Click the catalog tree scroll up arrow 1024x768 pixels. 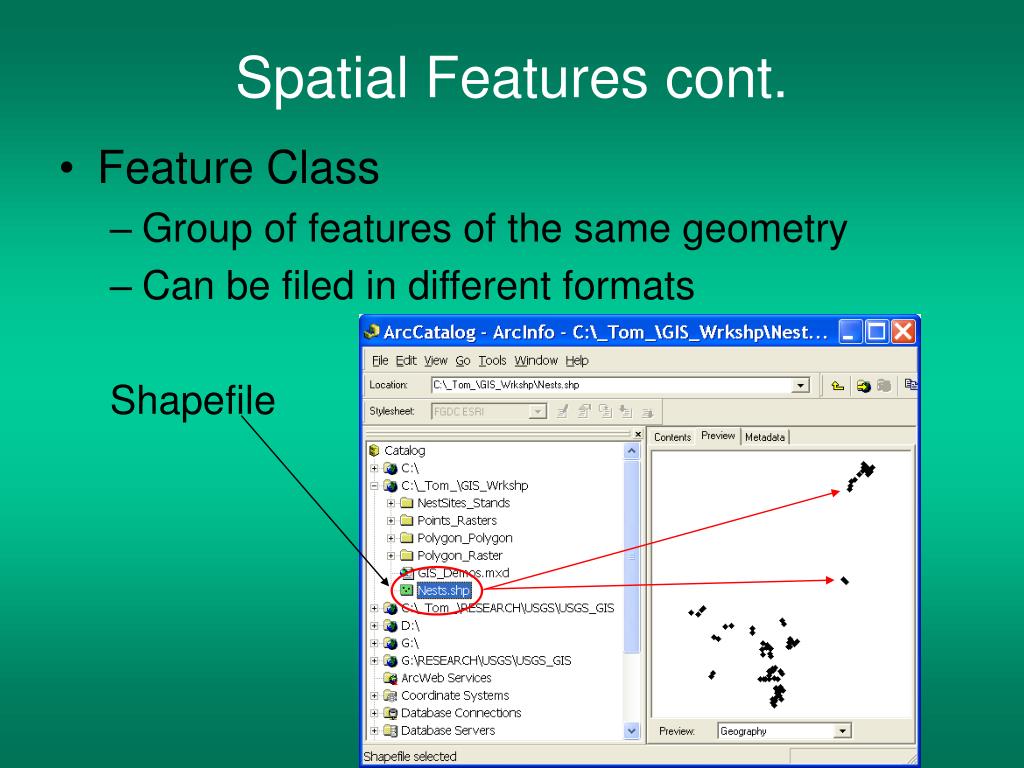coord(632,451)
